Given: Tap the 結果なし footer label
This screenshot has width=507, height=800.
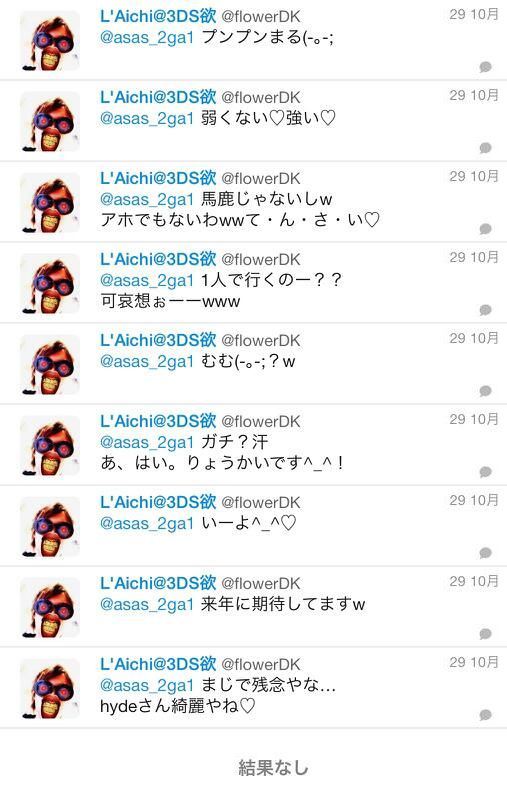Looking at the screenshot, I should tap(273, 767).
